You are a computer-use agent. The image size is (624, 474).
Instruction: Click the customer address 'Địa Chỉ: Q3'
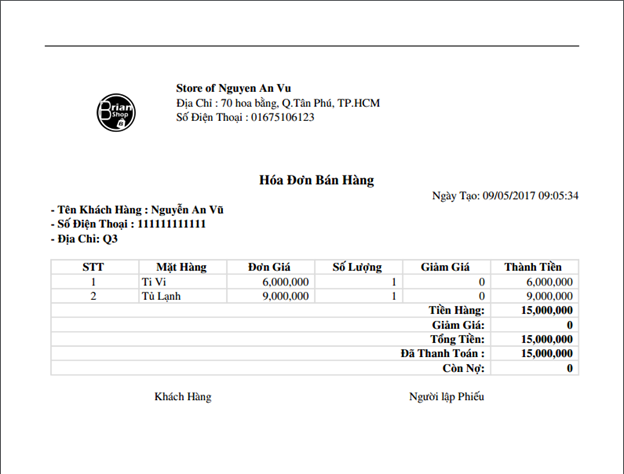84,239
